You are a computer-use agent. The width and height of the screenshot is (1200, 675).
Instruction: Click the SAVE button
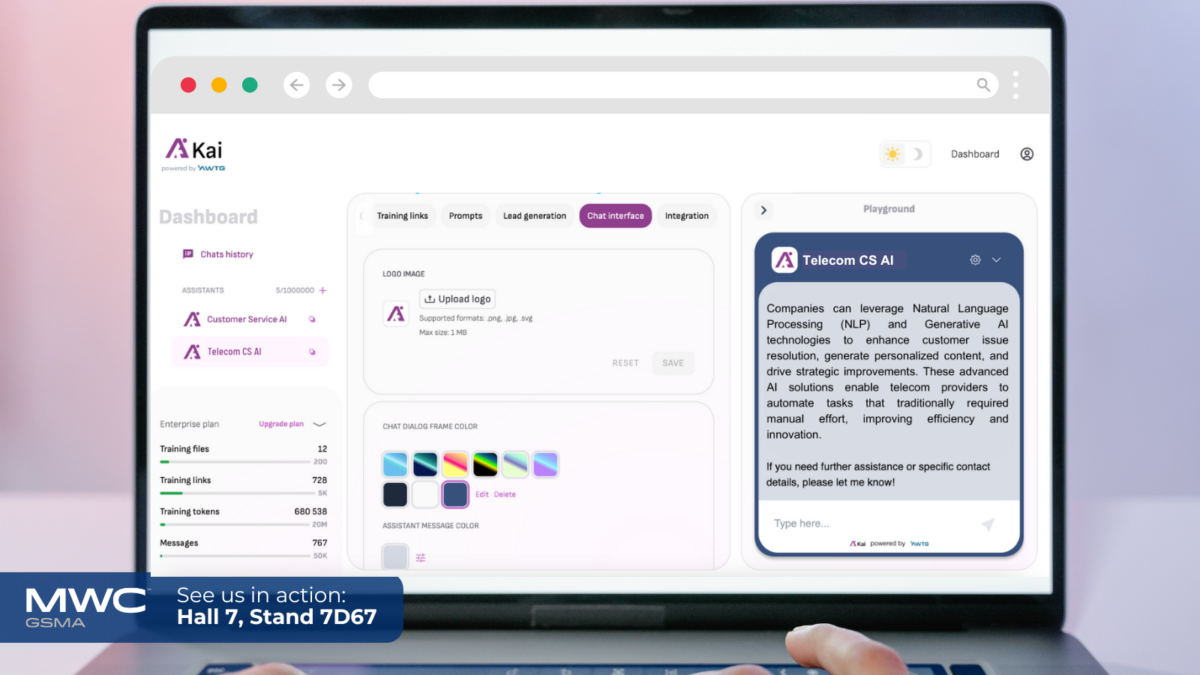(673, 363)
